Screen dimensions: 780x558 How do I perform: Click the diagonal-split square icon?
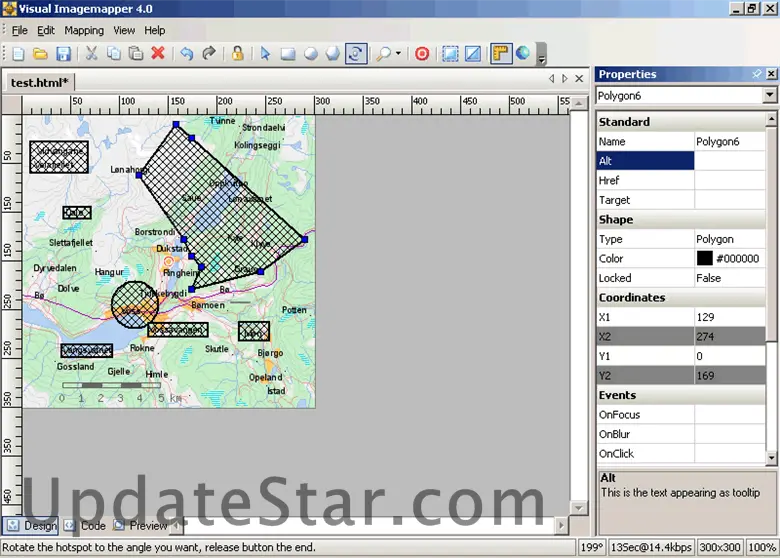tap(473, 53)
